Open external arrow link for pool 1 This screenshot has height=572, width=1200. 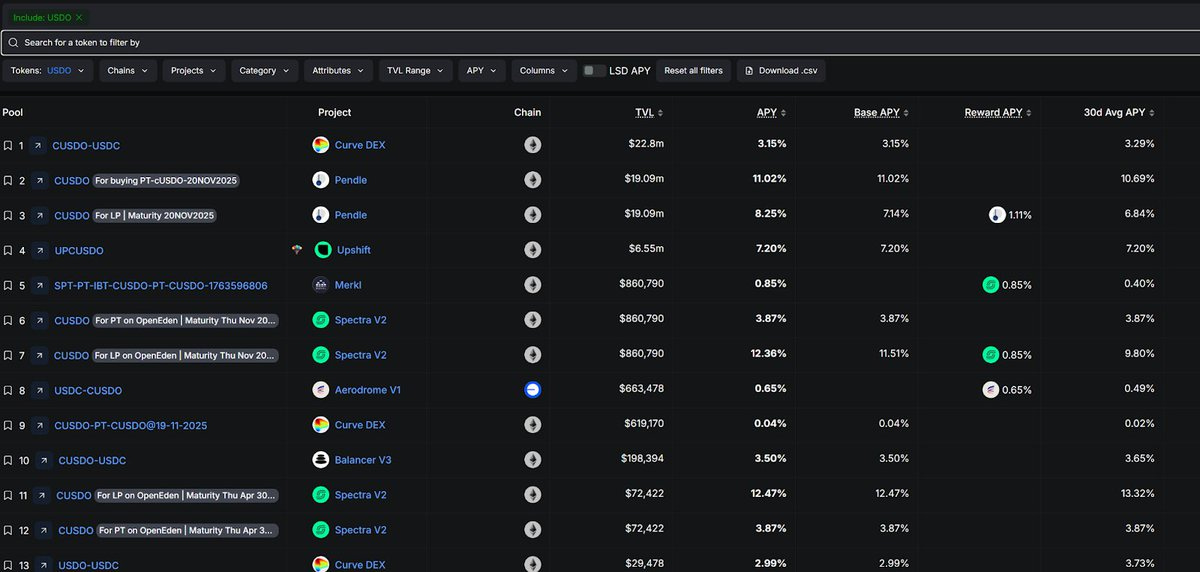(38, 145)
